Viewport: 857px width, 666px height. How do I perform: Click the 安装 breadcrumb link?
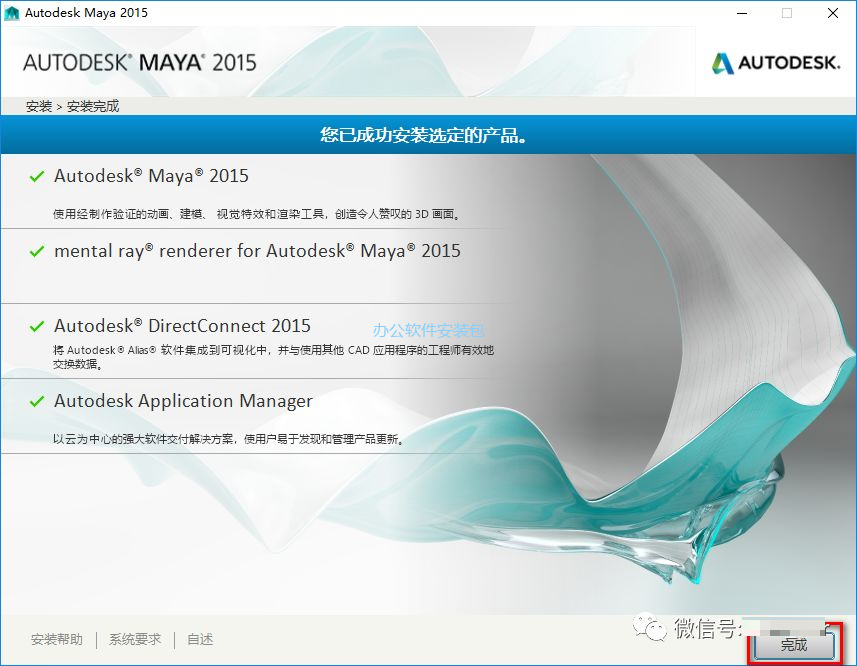pos(37,105)
